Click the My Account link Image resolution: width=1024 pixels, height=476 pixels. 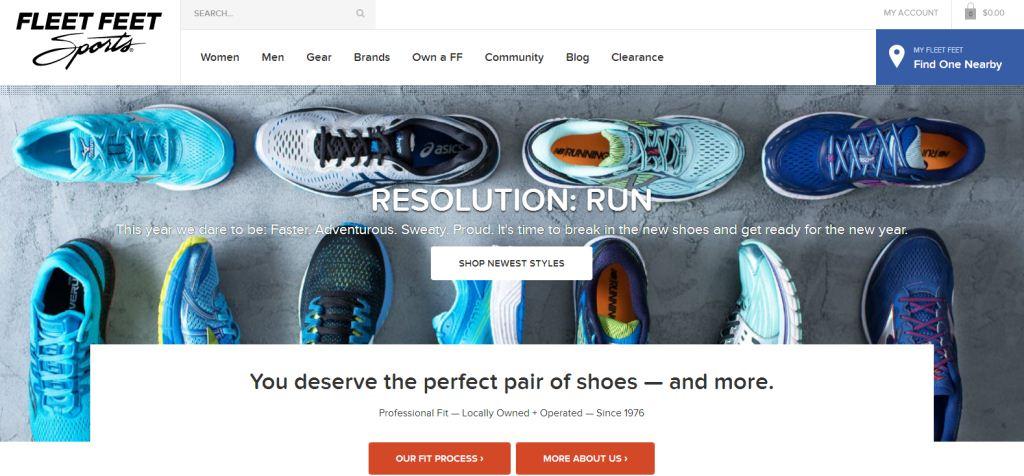click(910, 12)
